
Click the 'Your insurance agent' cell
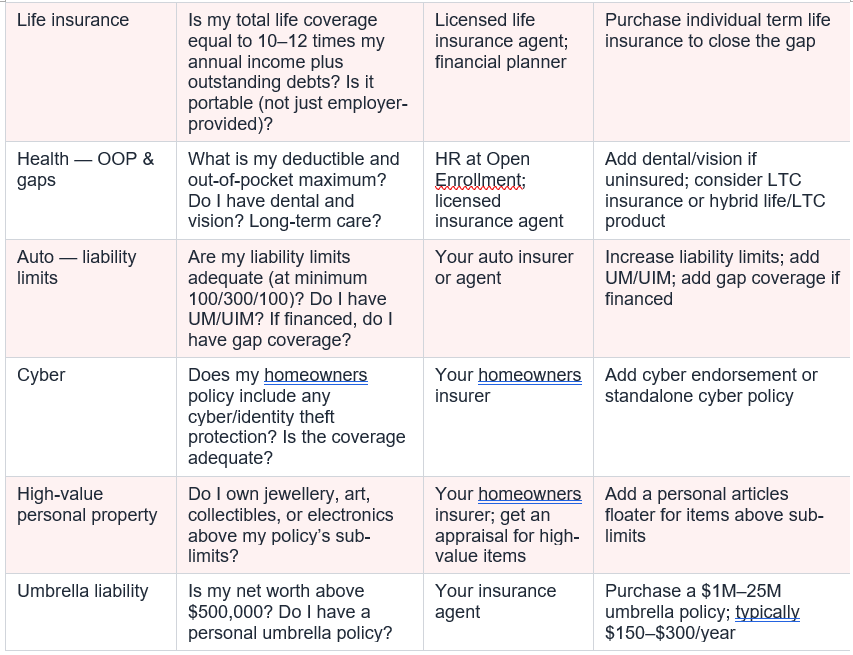pyautogui.click(x=508, y=612)
